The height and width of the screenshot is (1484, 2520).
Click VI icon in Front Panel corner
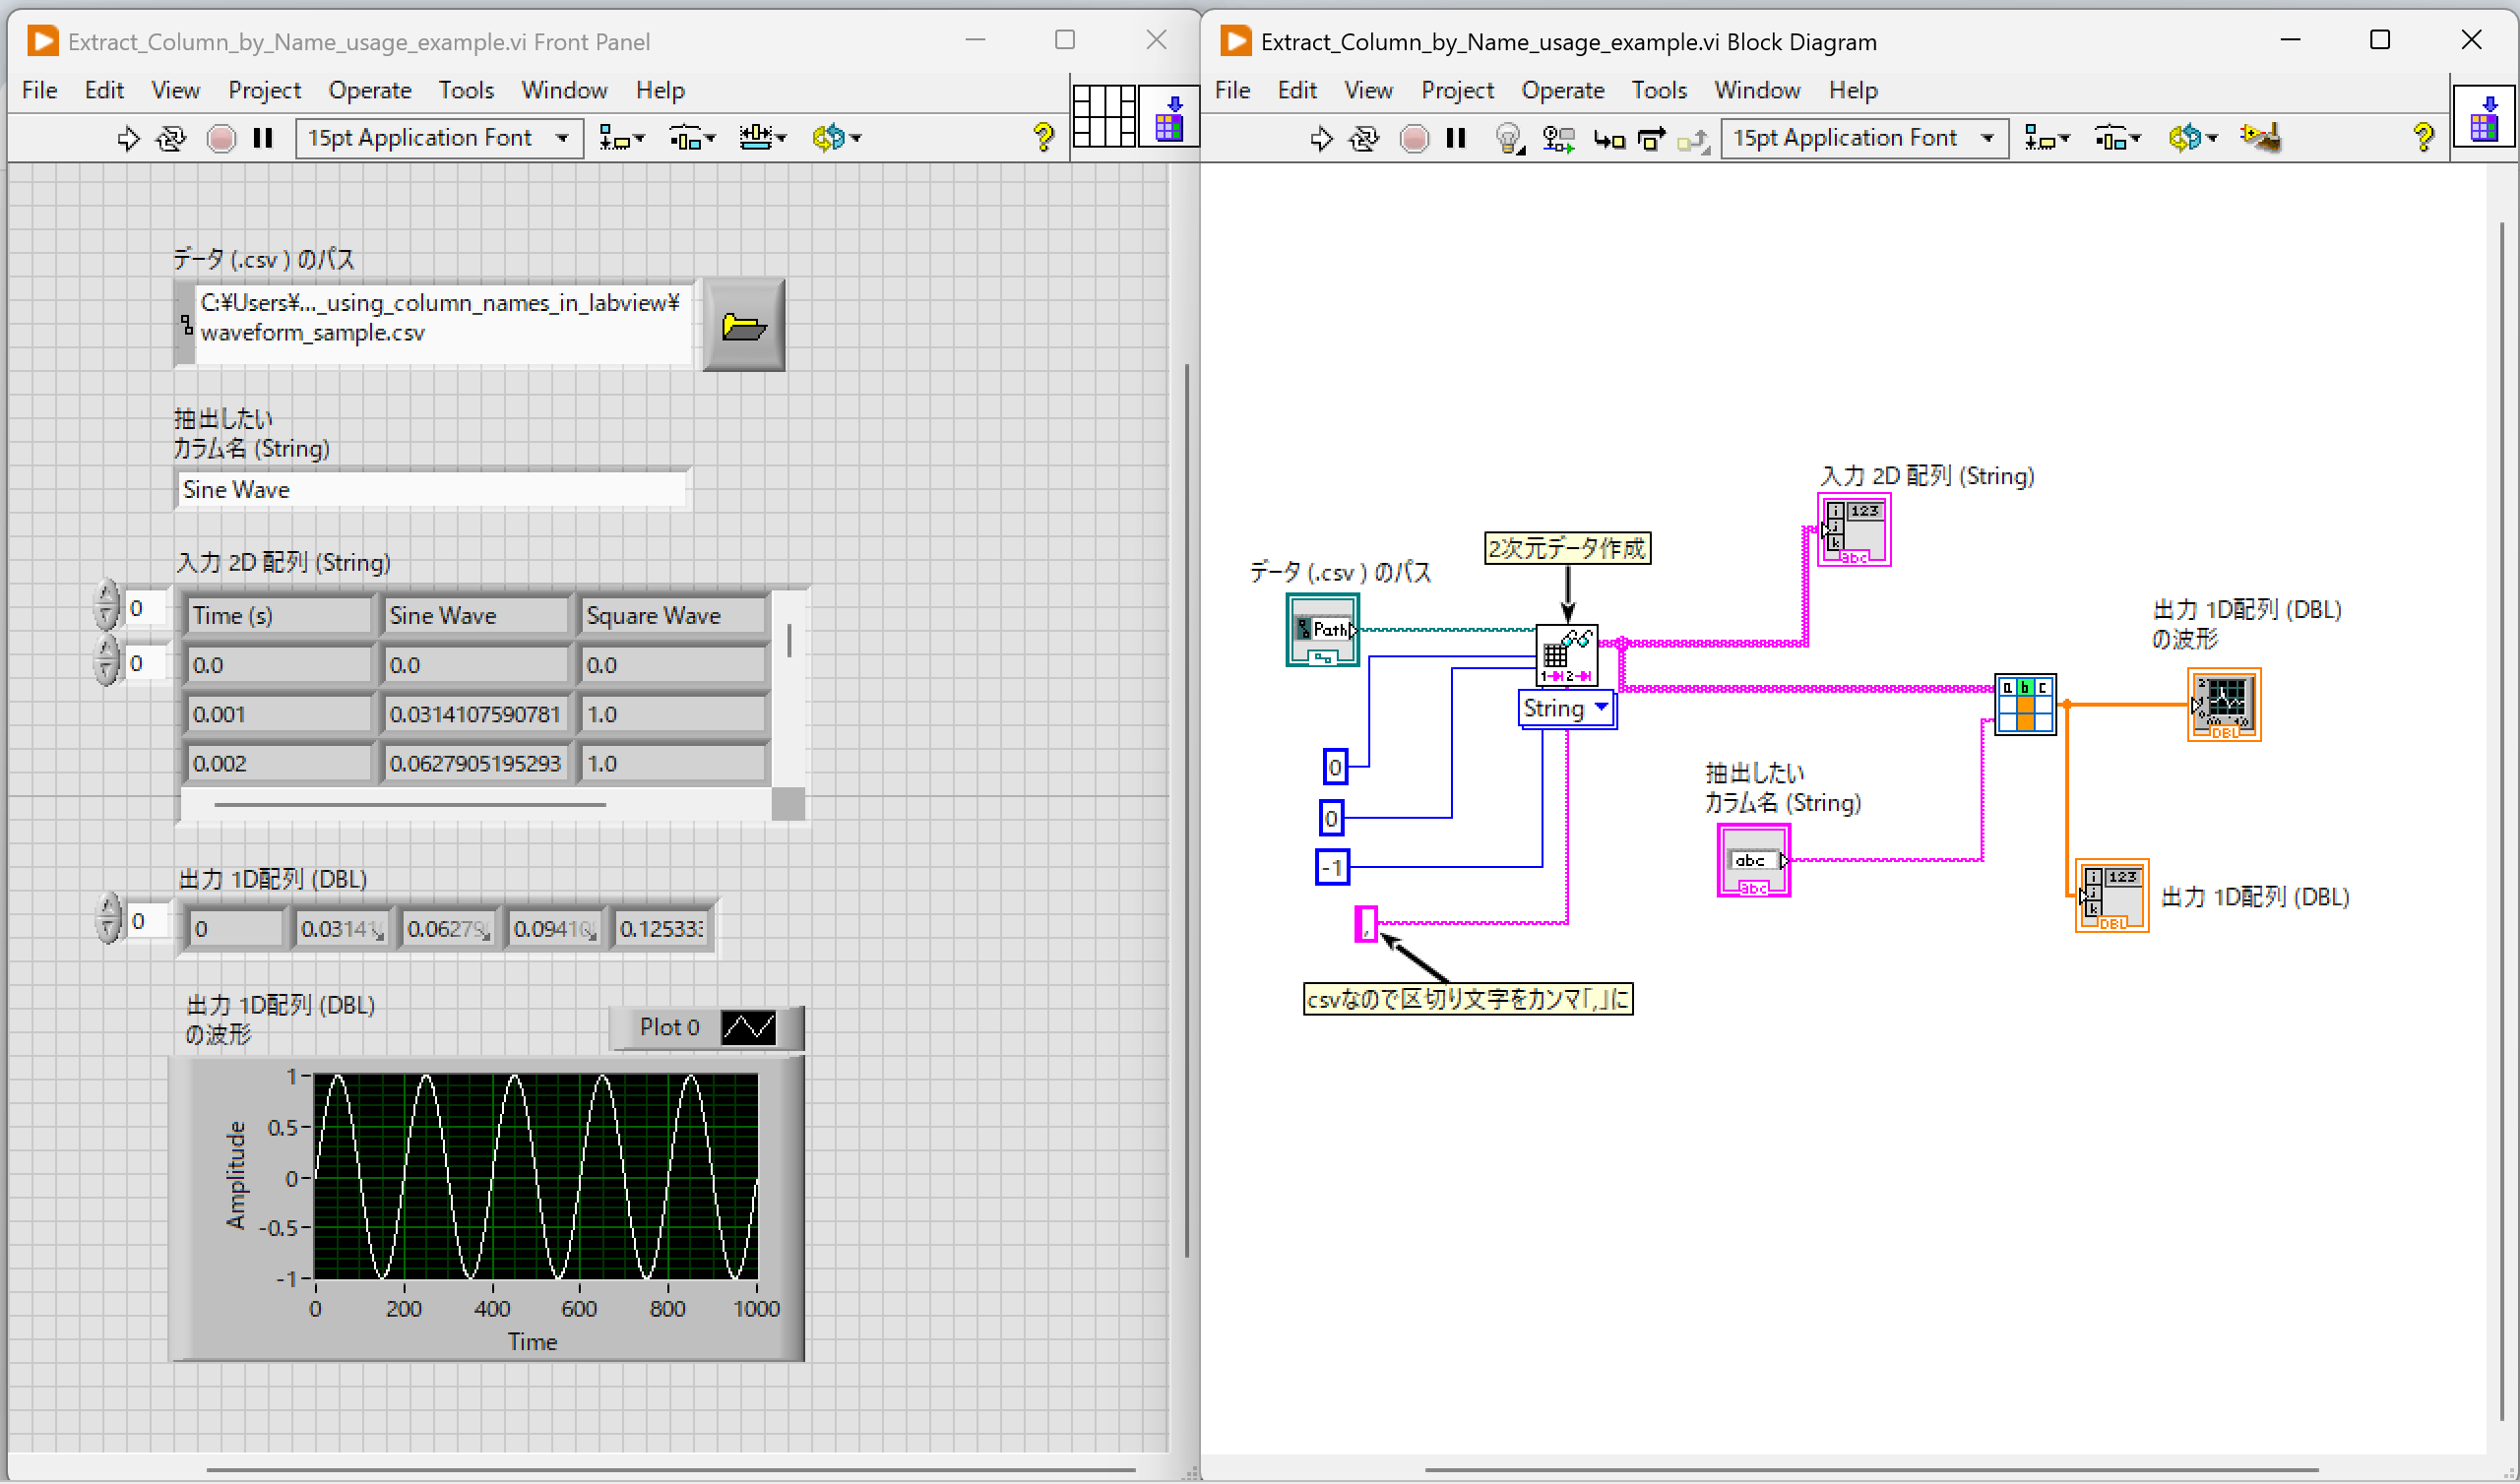[x=1169, y=116]
